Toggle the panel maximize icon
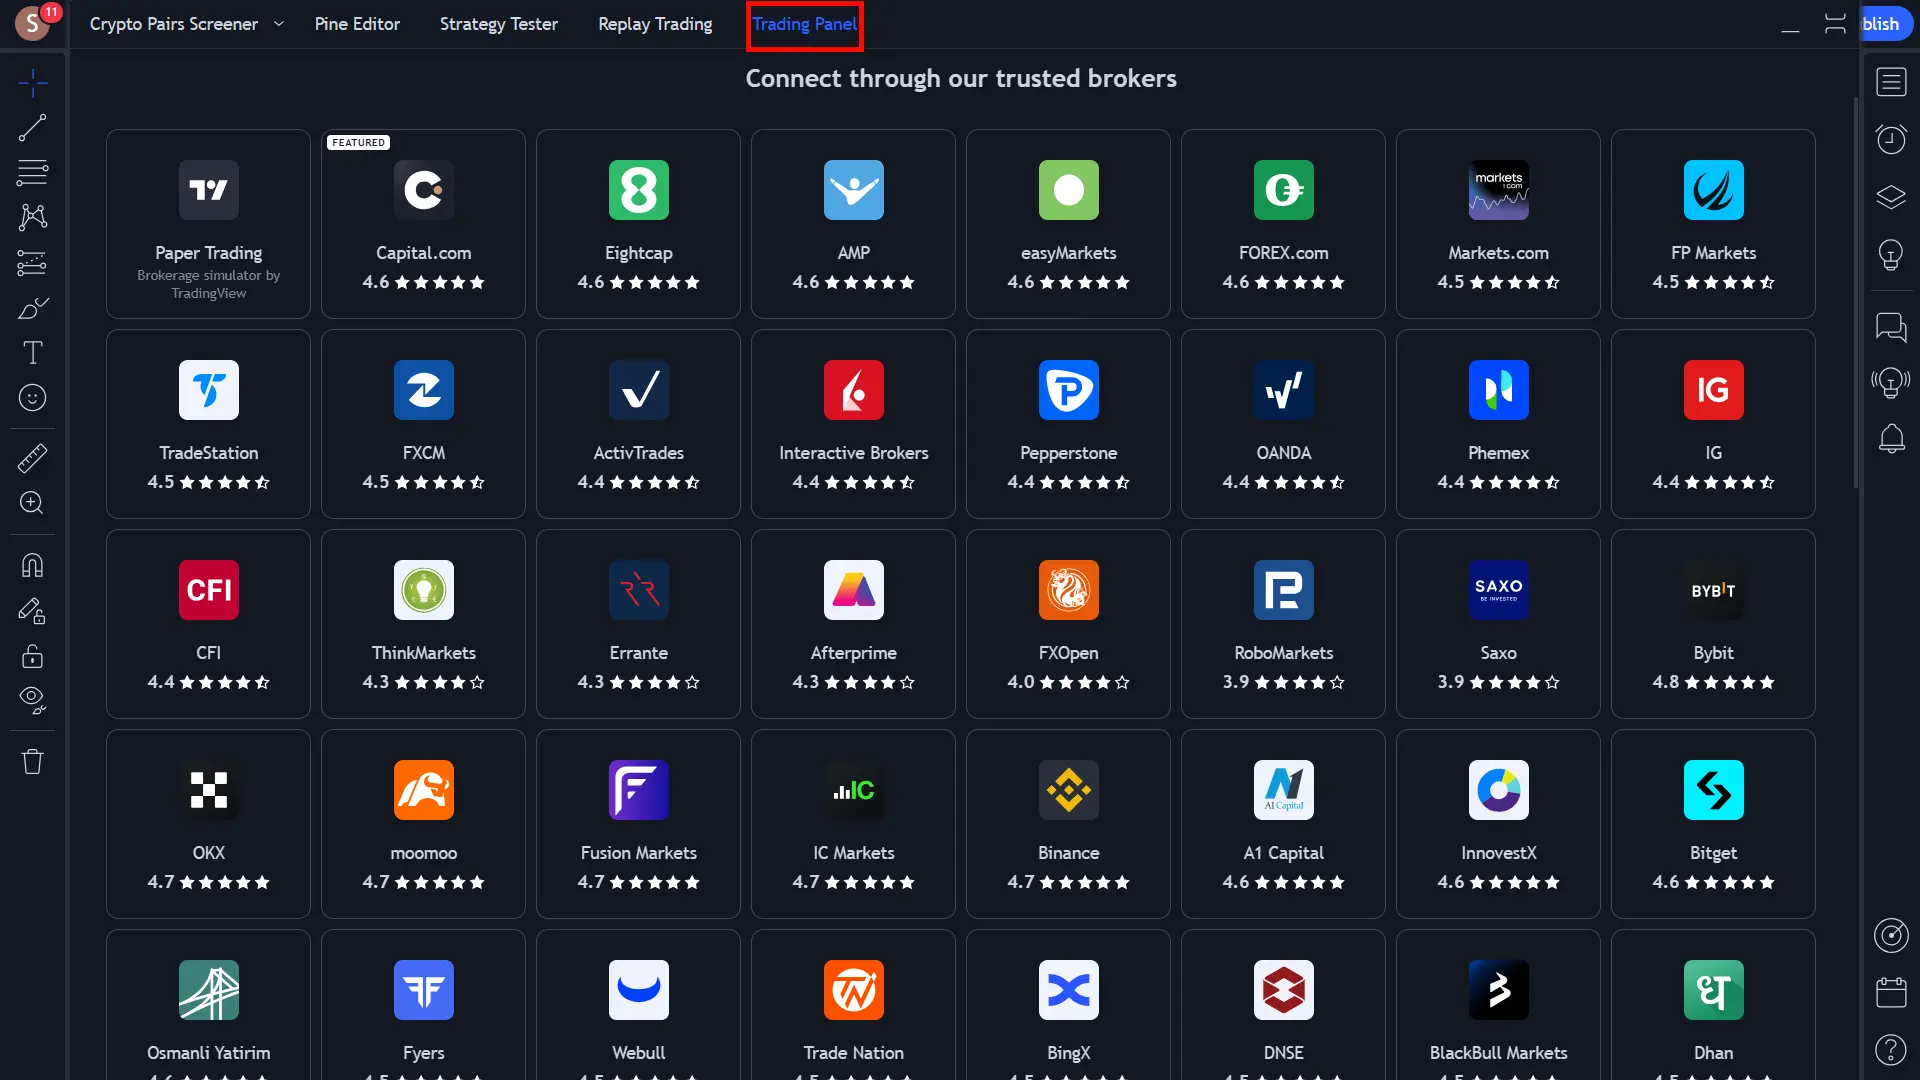 point(1835,24)
